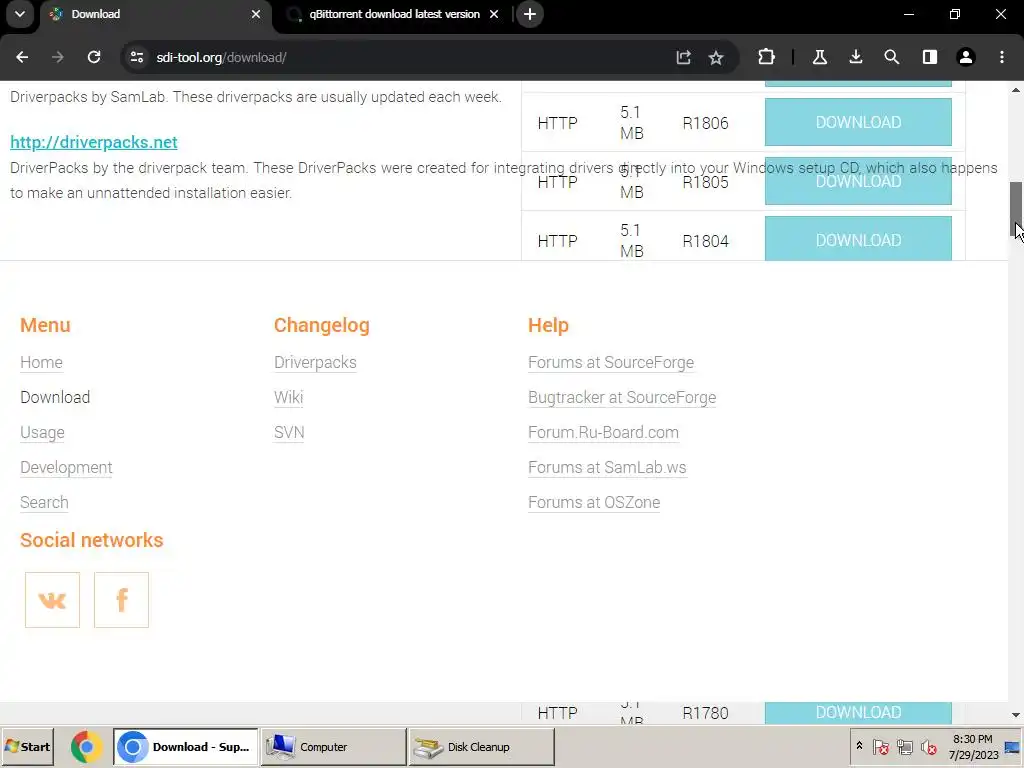This screenshot has width=1024, height=768.
Task: Open the Extensions puzzle icon
Action: tap(766, 57)
